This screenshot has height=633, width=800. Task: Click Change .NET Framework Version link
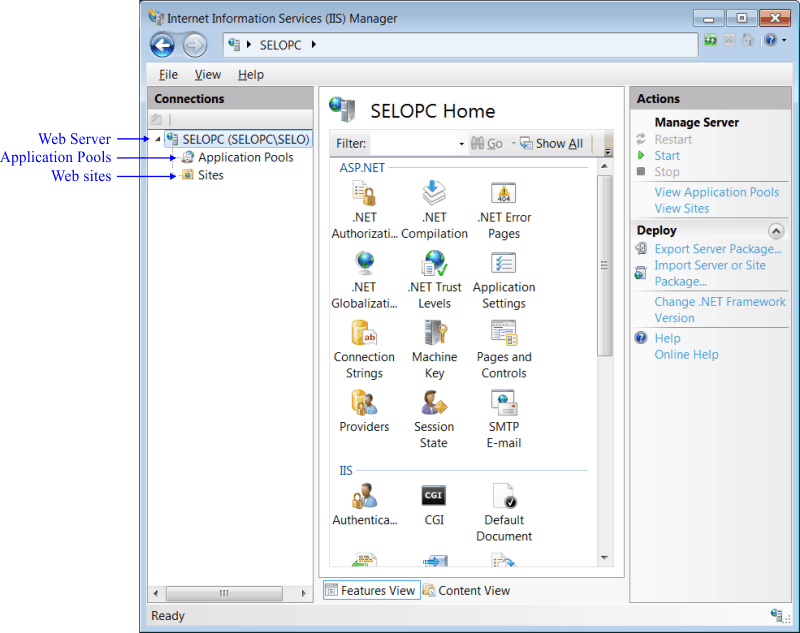(x=720, y=310)
